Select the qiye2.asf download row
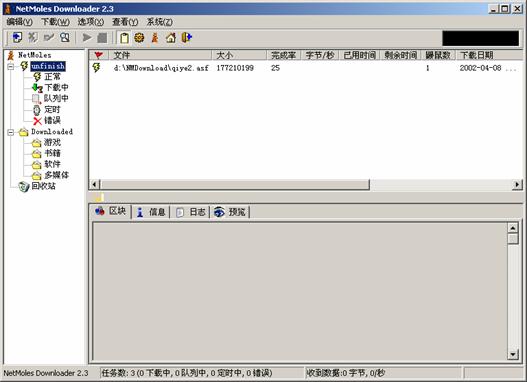 [x=306, y=68]
